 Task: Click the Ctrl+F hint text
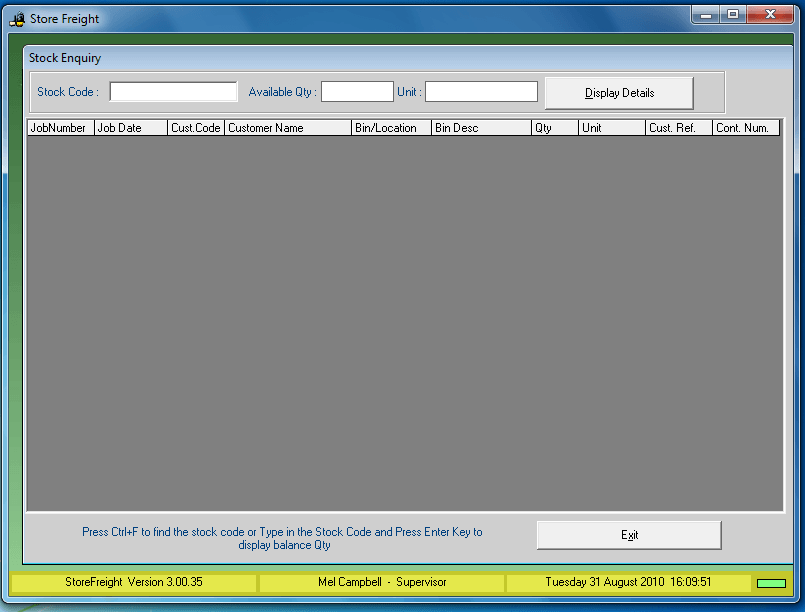282,538
